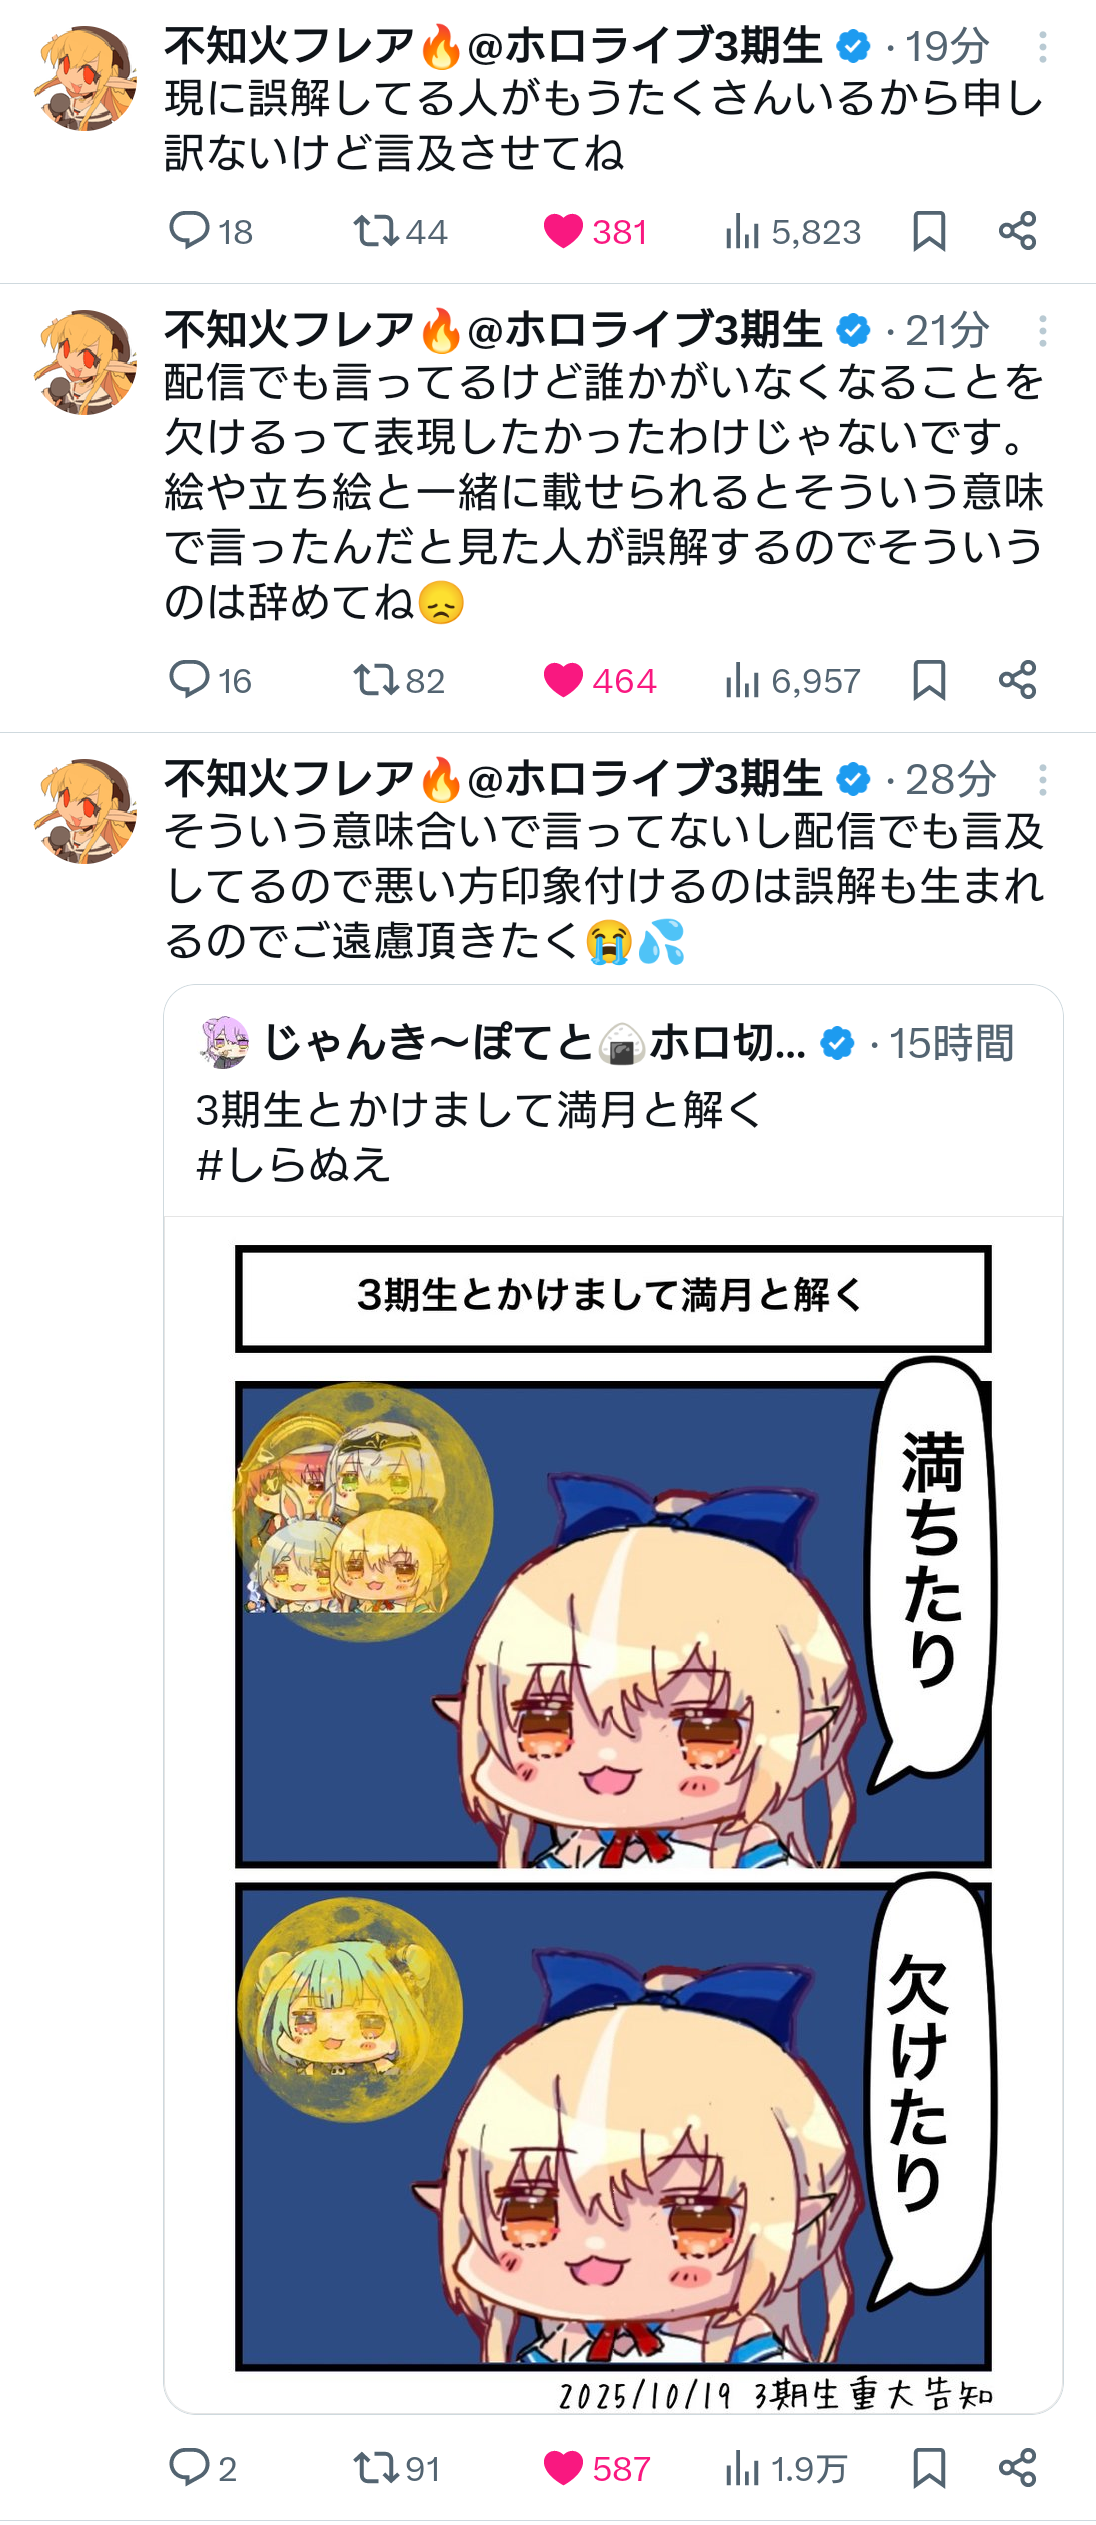View analytics showing 6,957 views
1096x2525 pixels.
click(791, 681)
